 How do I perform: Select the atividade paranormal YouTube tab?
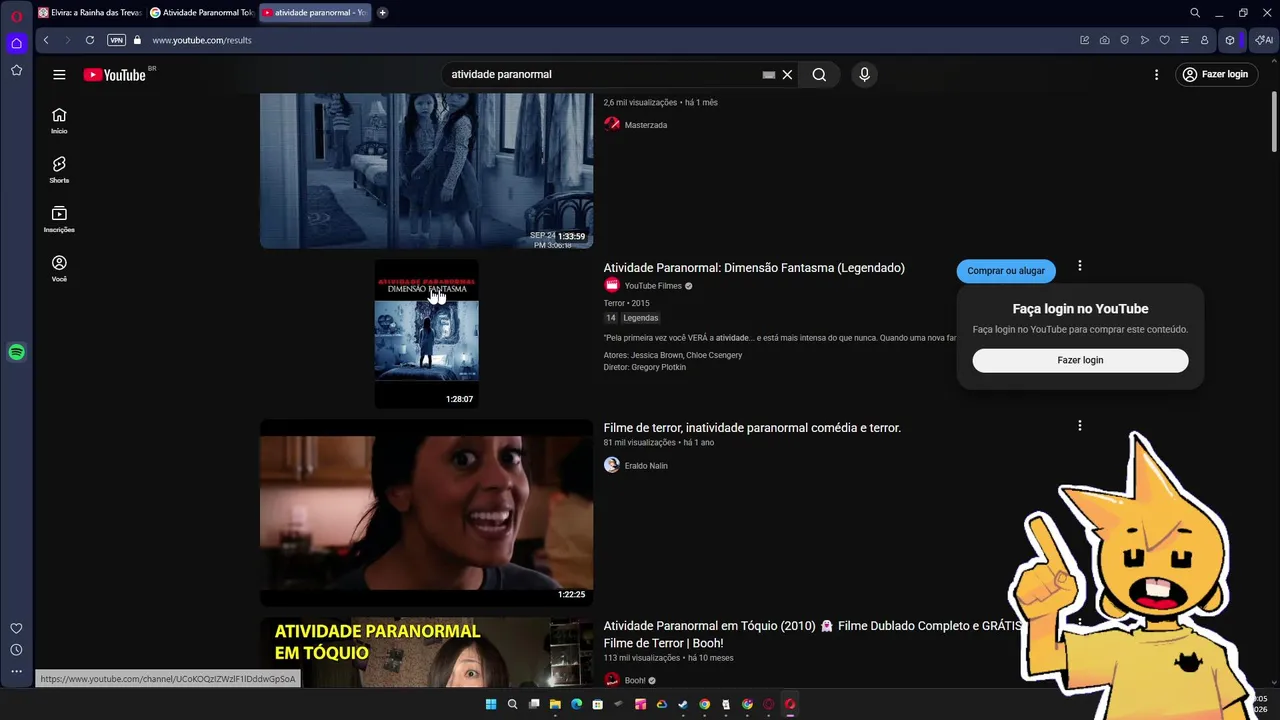click(314, 13)
